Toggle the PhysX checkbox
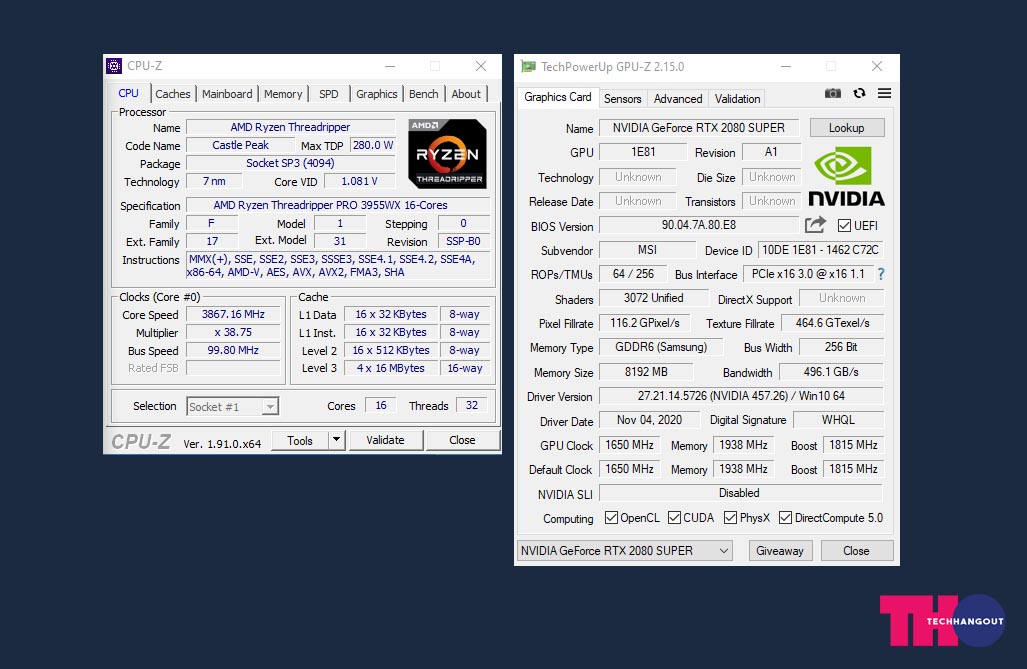This screenshot has height=669, width=1027. pos(730,518)
